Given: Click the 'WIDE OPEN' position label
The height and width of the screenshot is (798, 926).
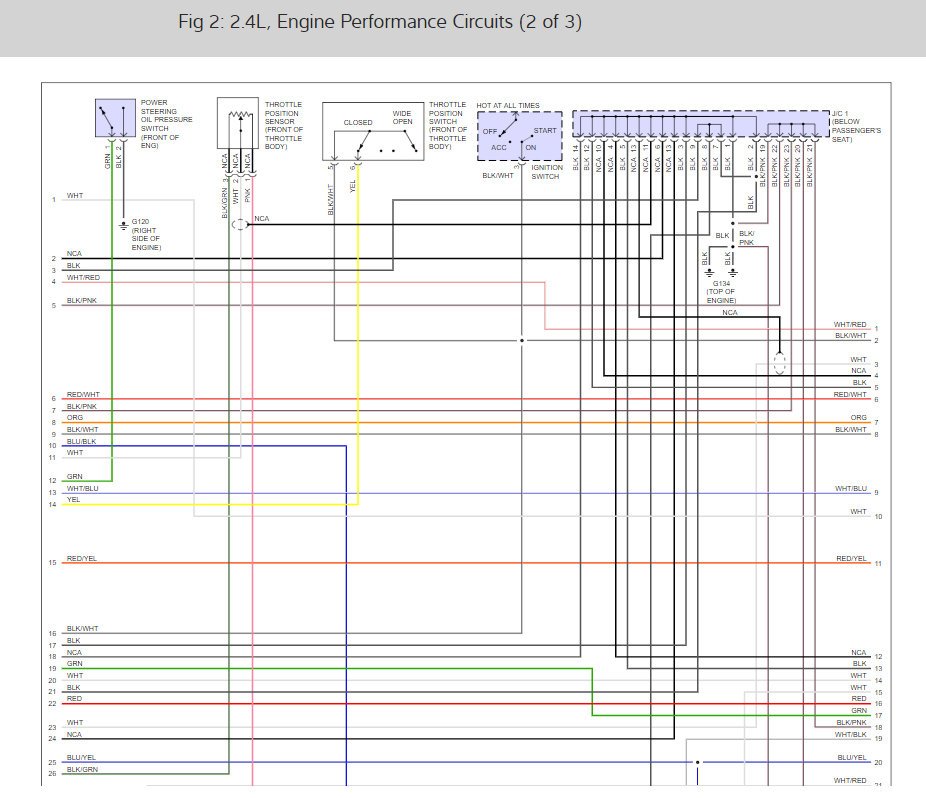Looking at the screenshot, I should 402,118.
